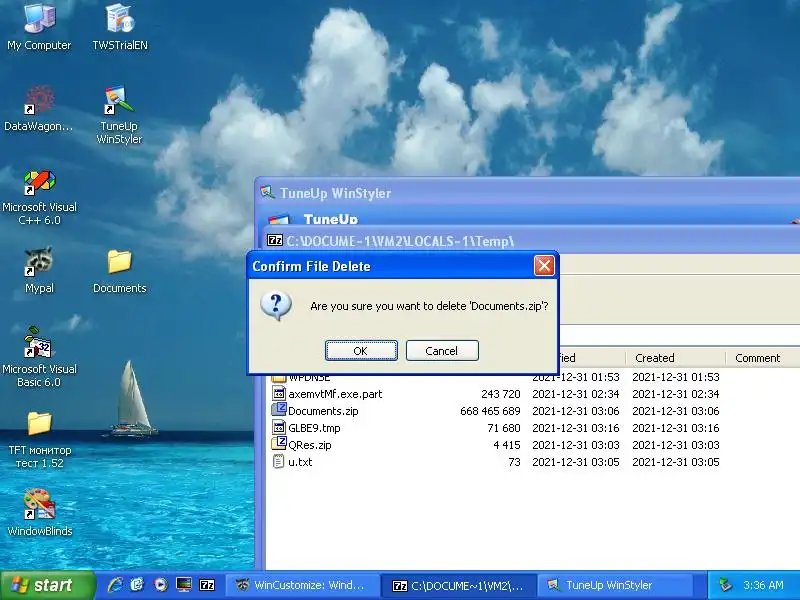Select Microsoft Visual Basic 6.0 shortcut
800x600 pixels.
pyautogui.click(x=39, y=357)
